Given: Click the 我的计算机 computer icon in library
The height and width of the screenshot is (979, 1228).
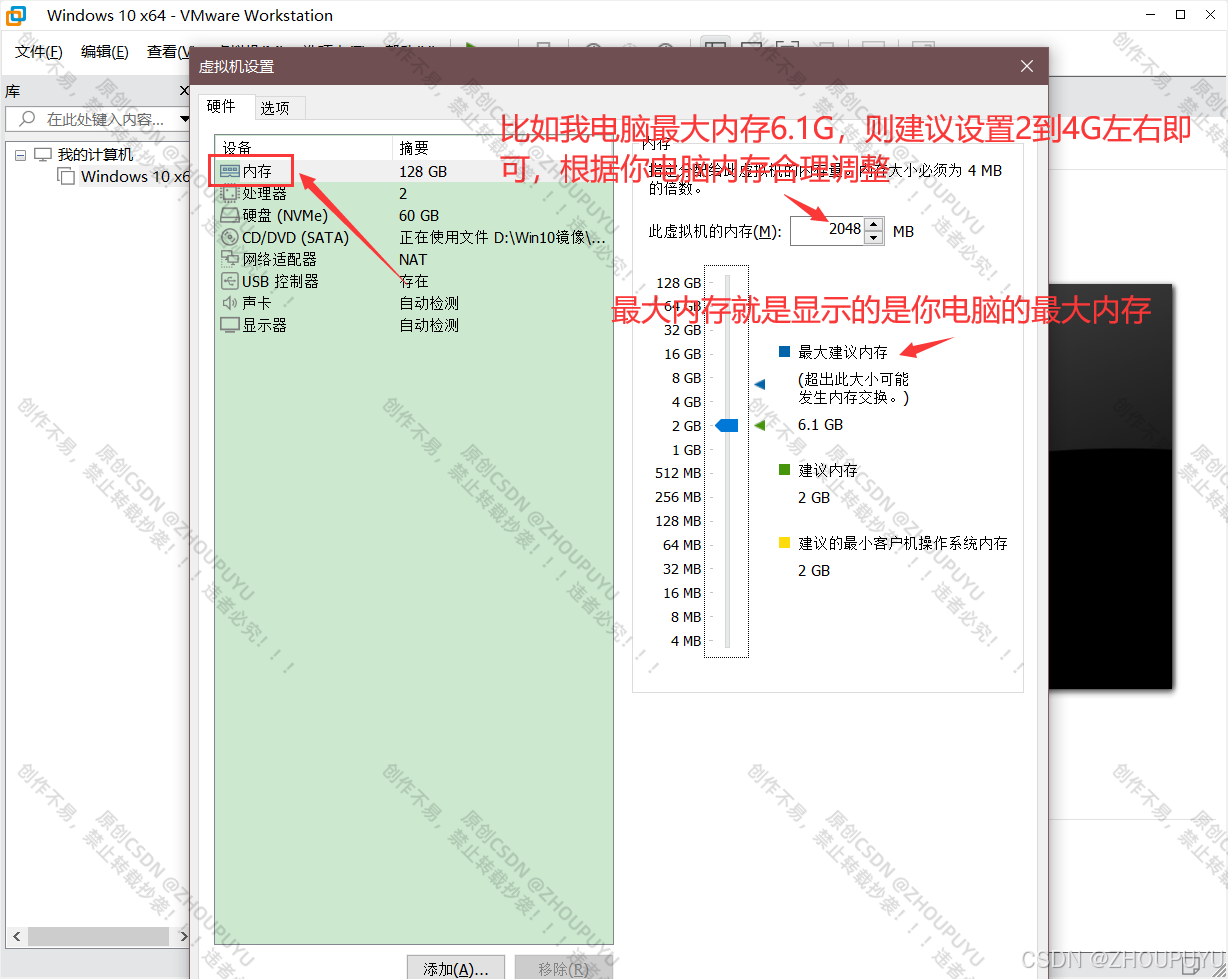Looking at the screenshot, I should pyautogui.click(x=43, y=155).
